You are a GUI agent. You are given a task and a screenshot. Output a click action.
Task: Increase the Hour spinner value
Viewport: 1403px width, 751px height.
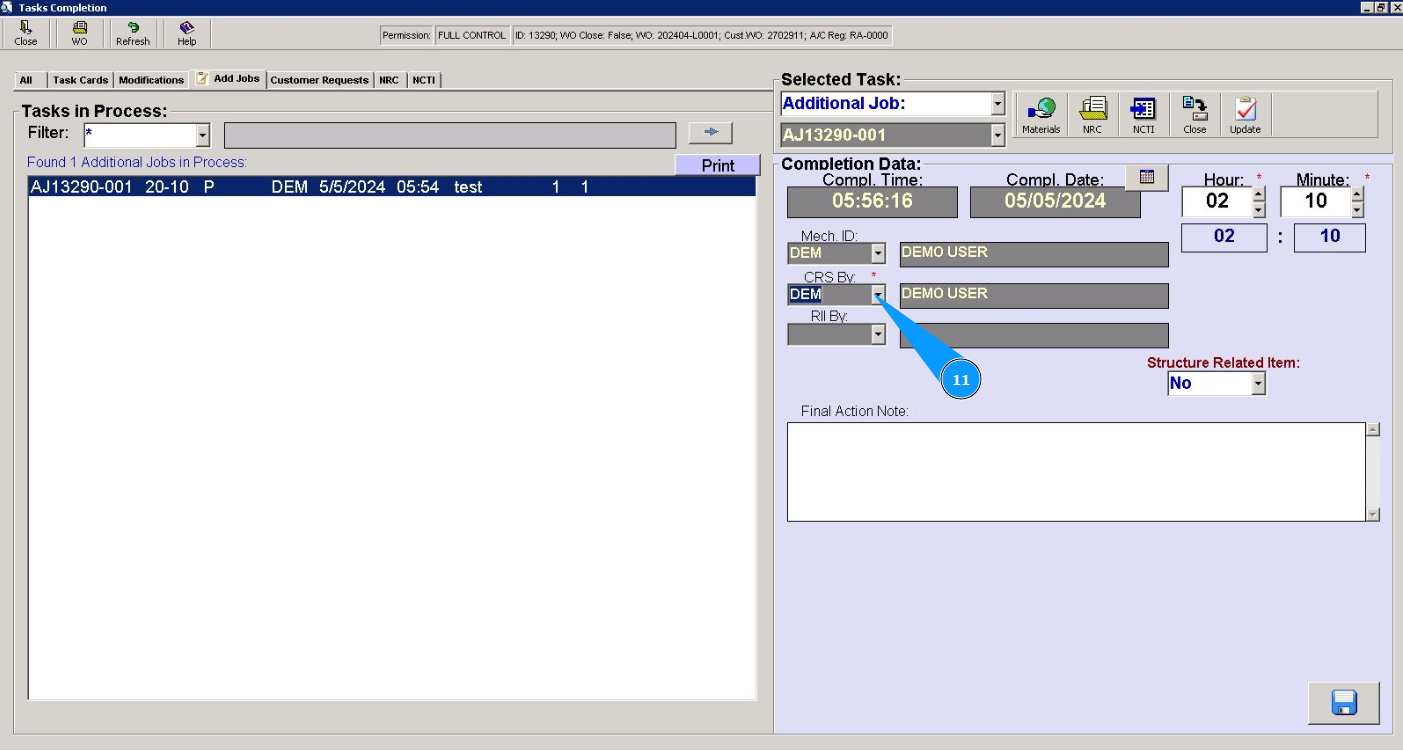pyautogui.click(x=1258, y=194)
